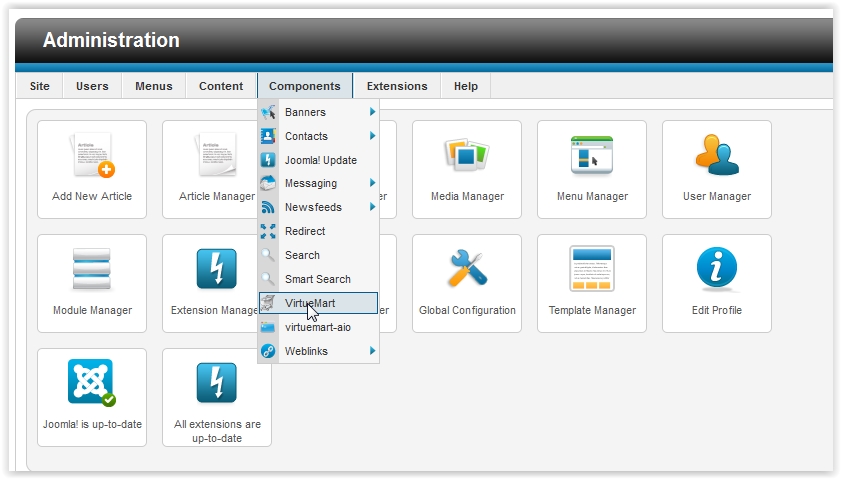Expand the Weblinks submenu arrow

point(372,351)
